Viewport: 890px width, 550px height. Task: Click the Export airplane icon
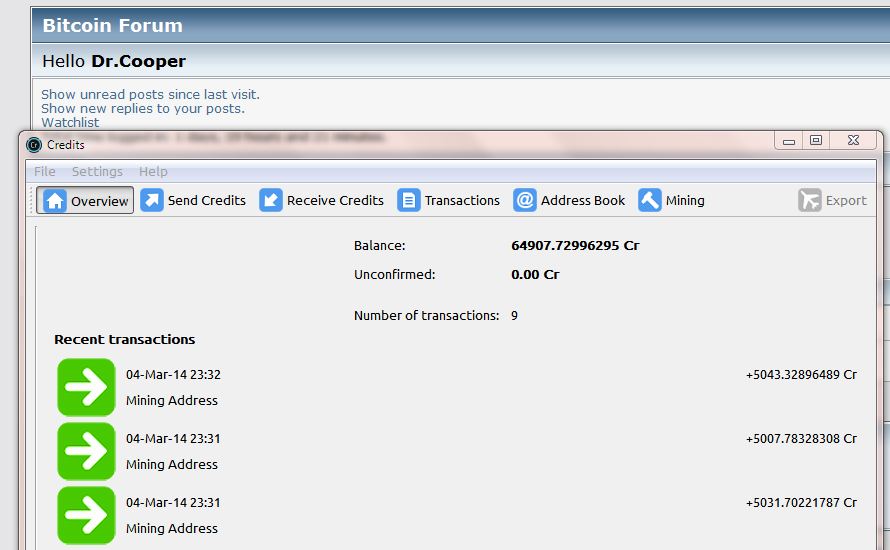click(809, 200)
